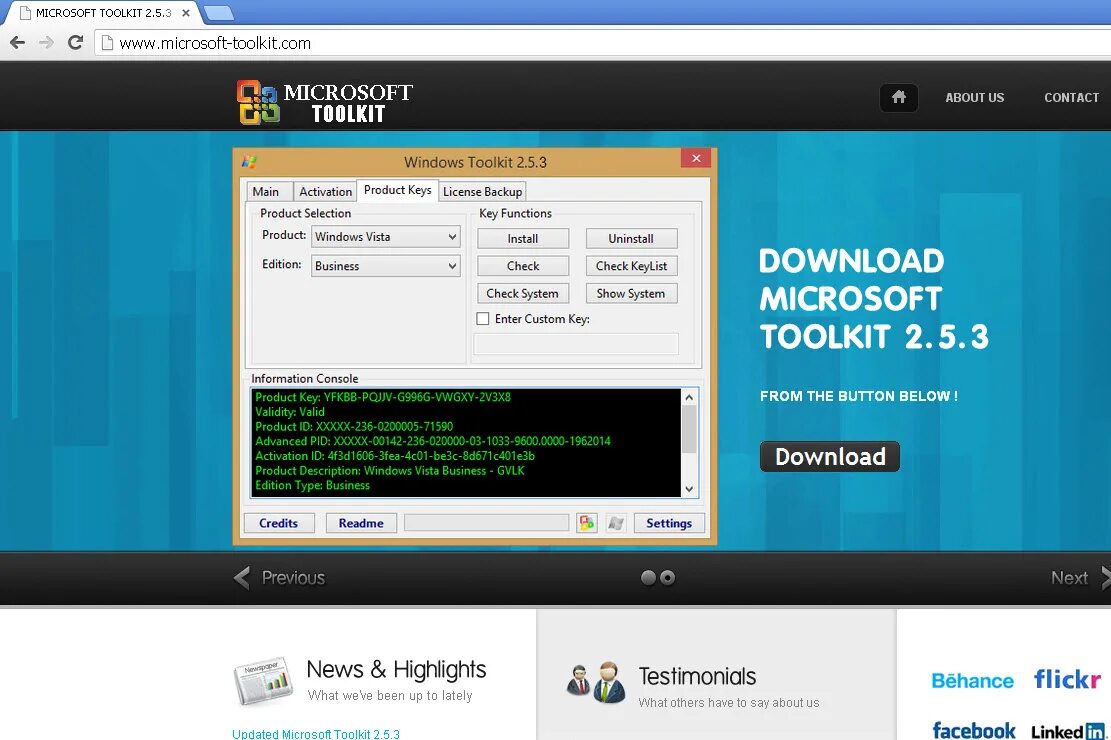Click the console scrollbar down arrow

689,489
